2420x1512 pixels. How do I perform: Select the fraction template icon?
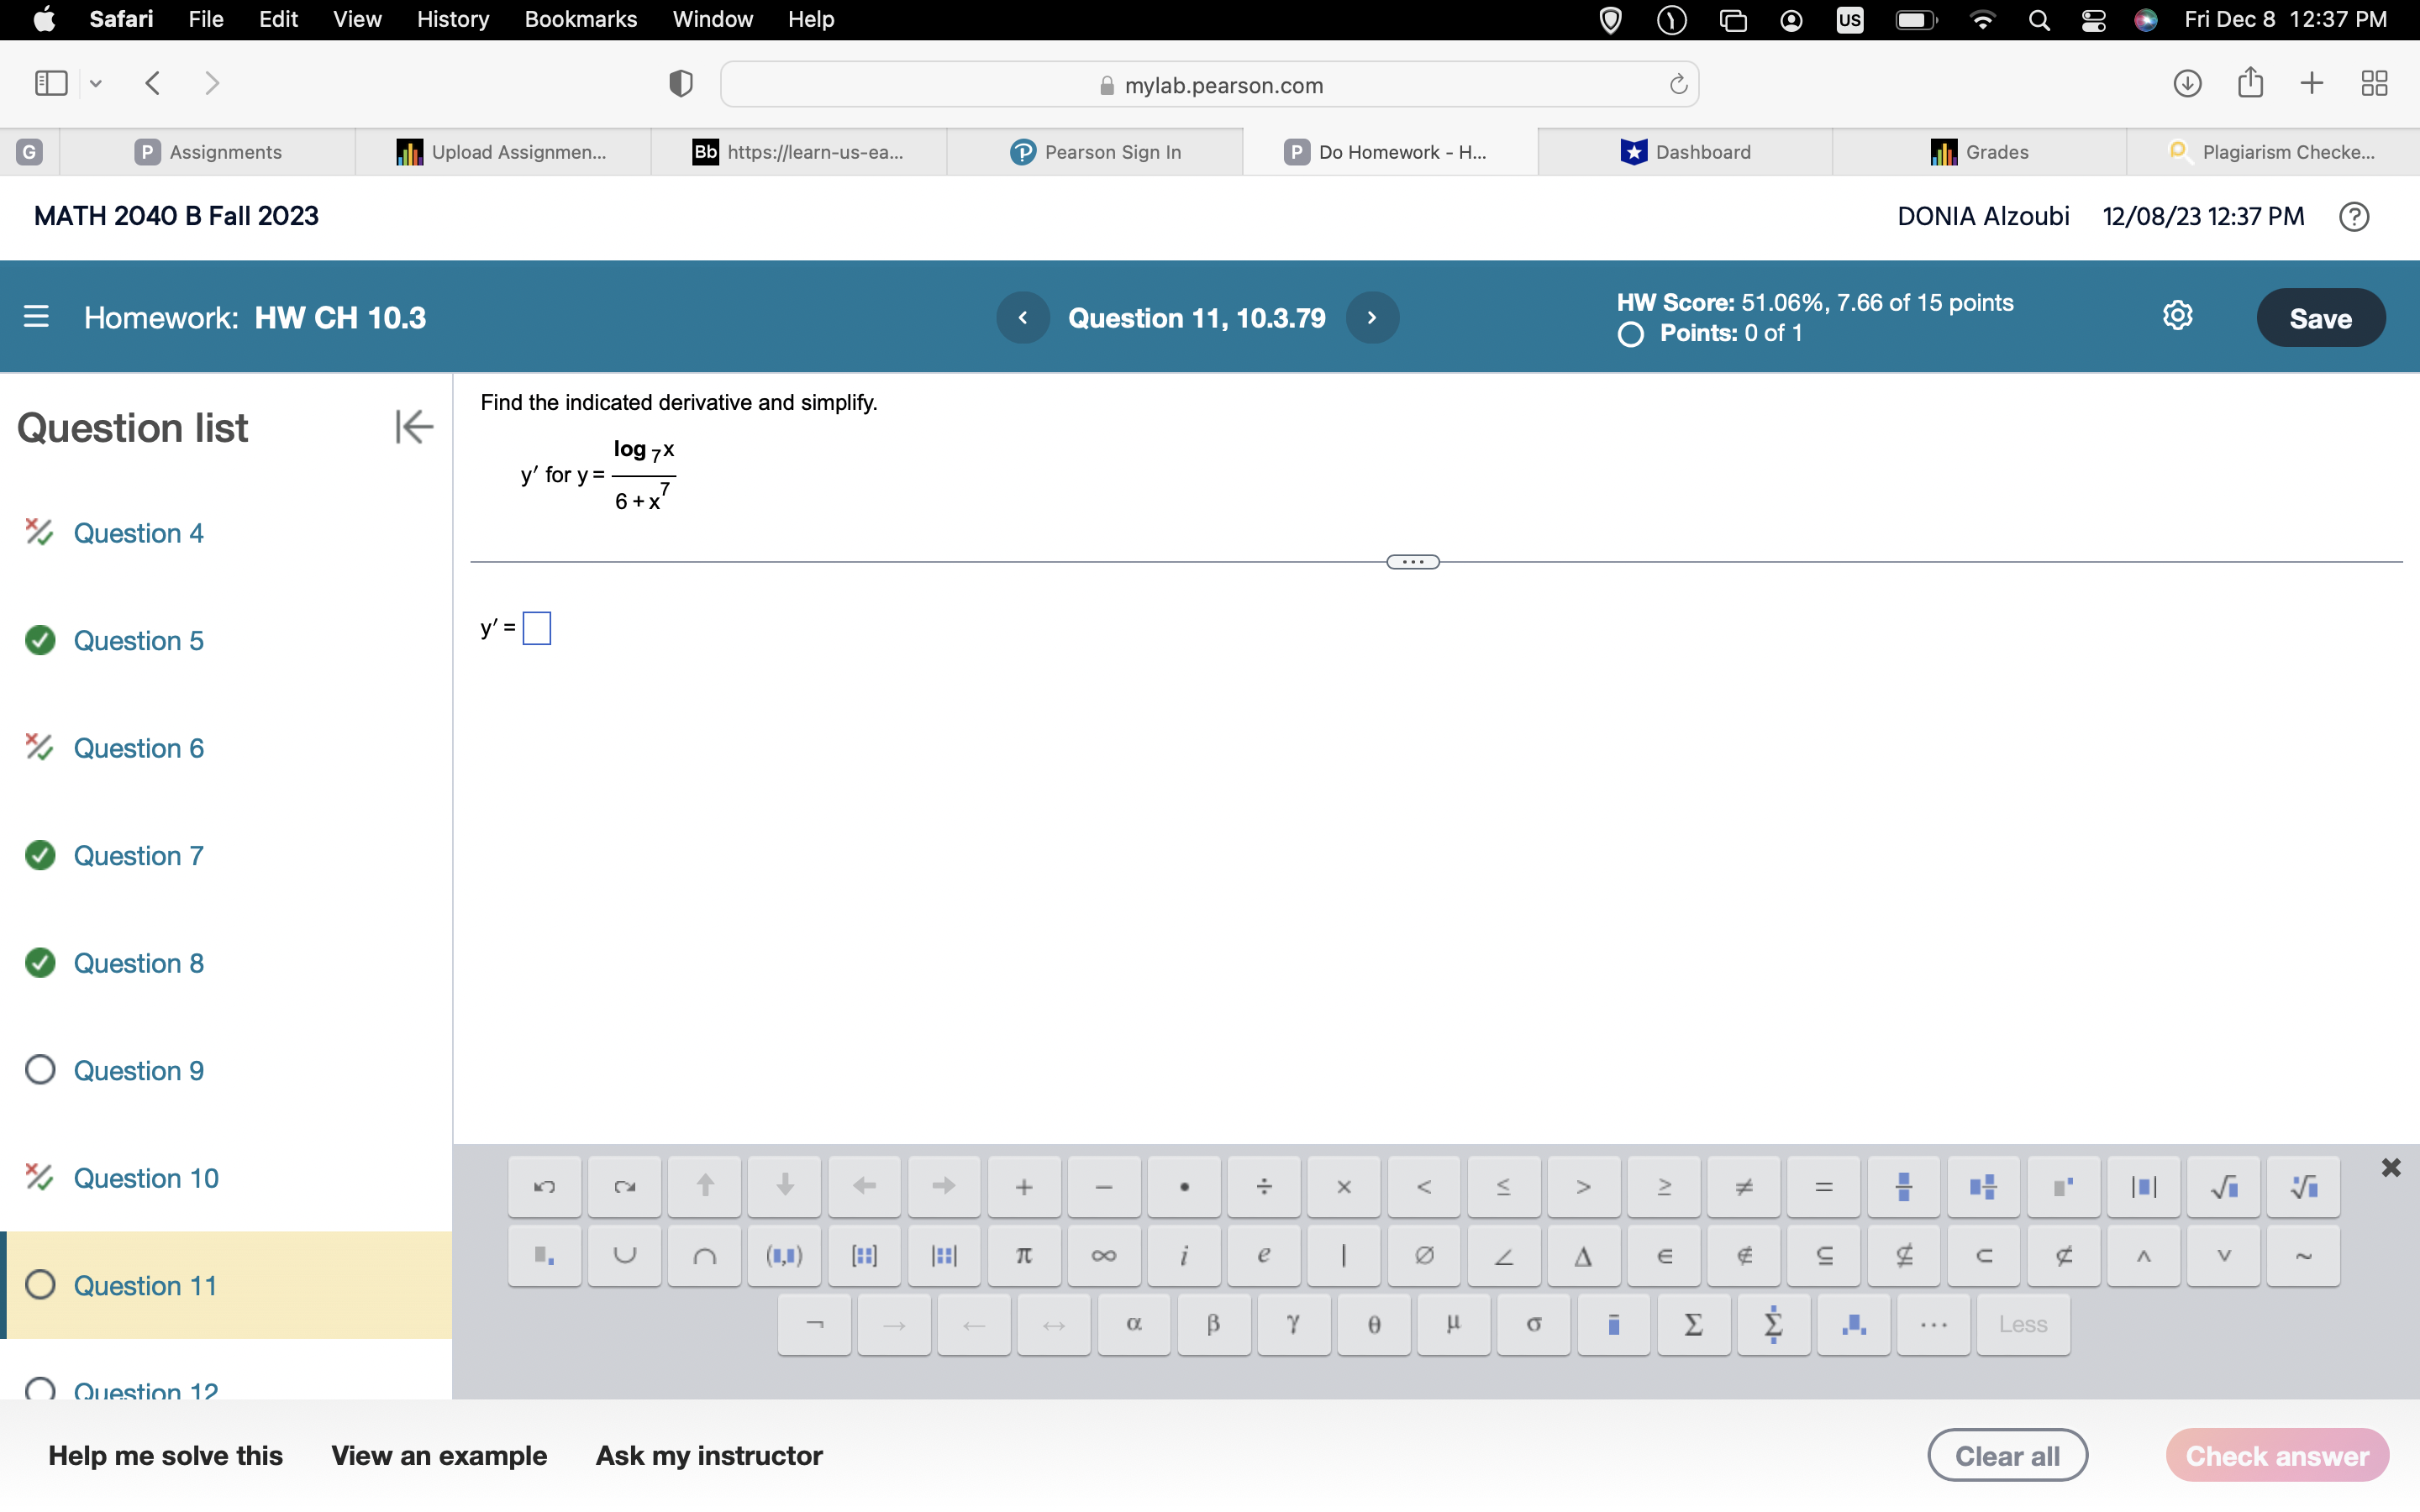click(x=1903, y=1186)
